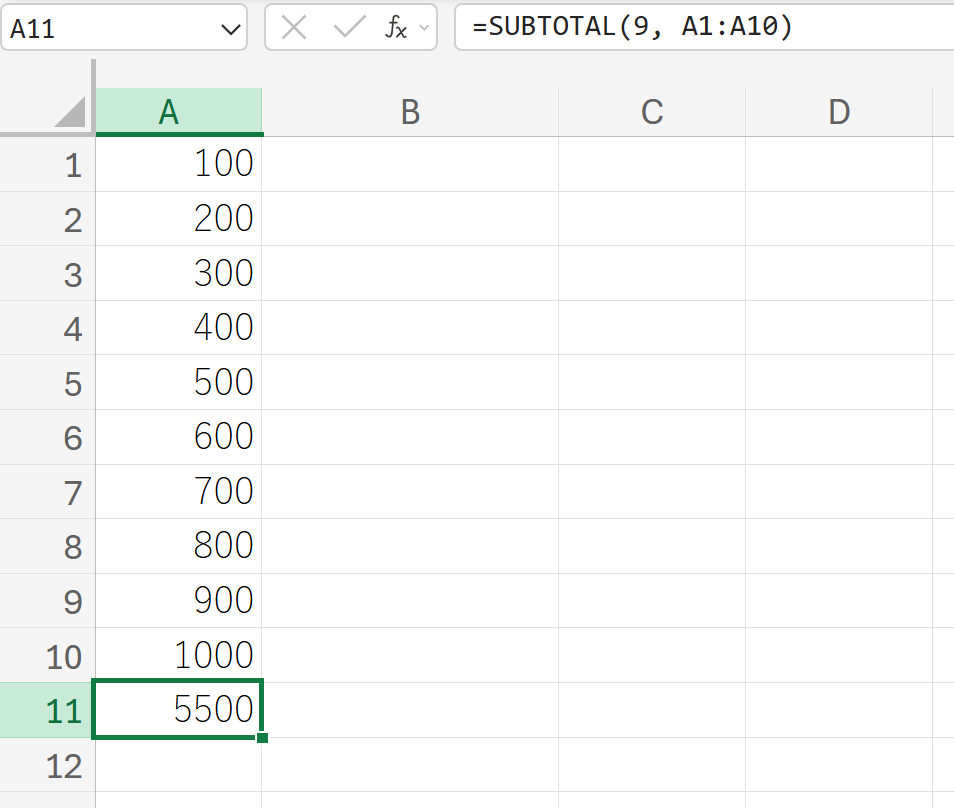
Task: Expand the Name Box dropdown arrow
Action: pyautogui.click(x=227, y=29)
